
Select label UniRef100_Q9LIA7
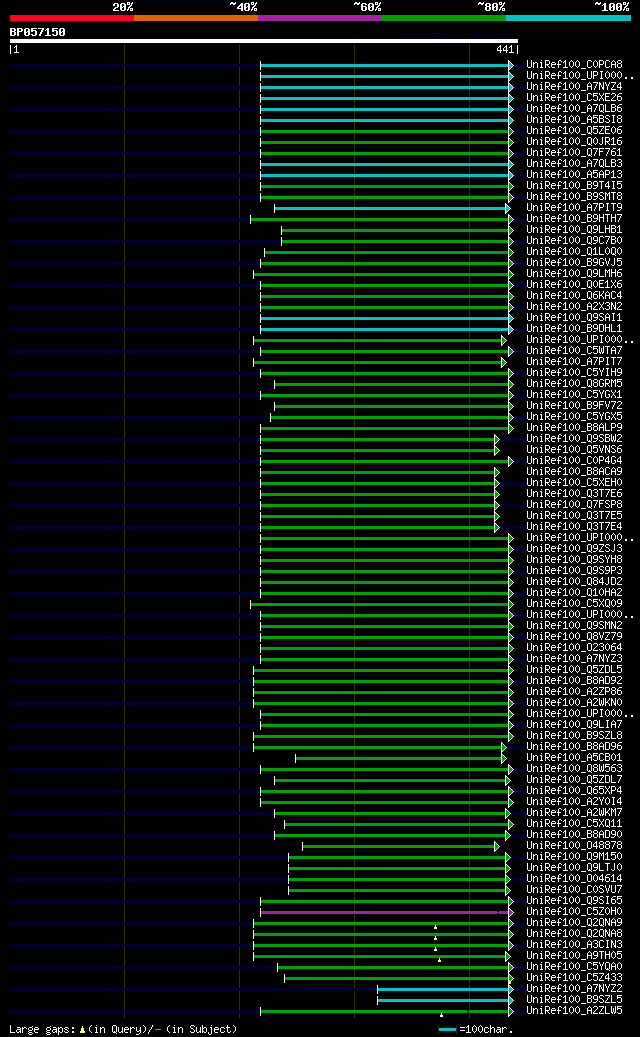574,725
